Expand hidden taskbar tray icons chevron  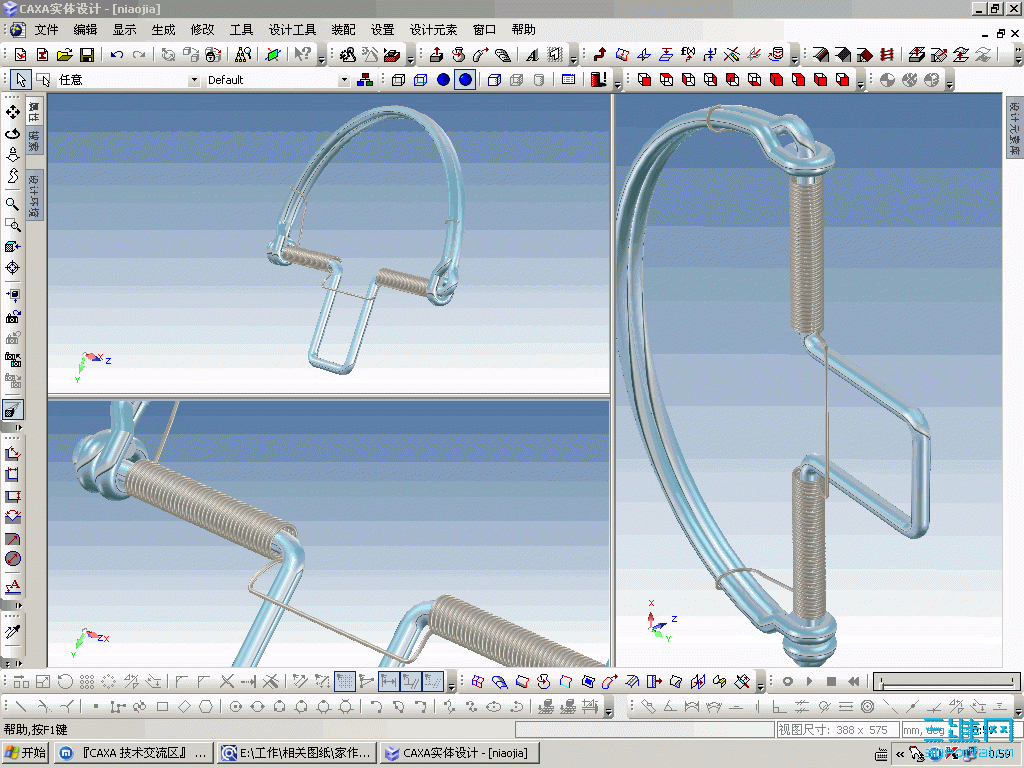[x=900, y=754]
